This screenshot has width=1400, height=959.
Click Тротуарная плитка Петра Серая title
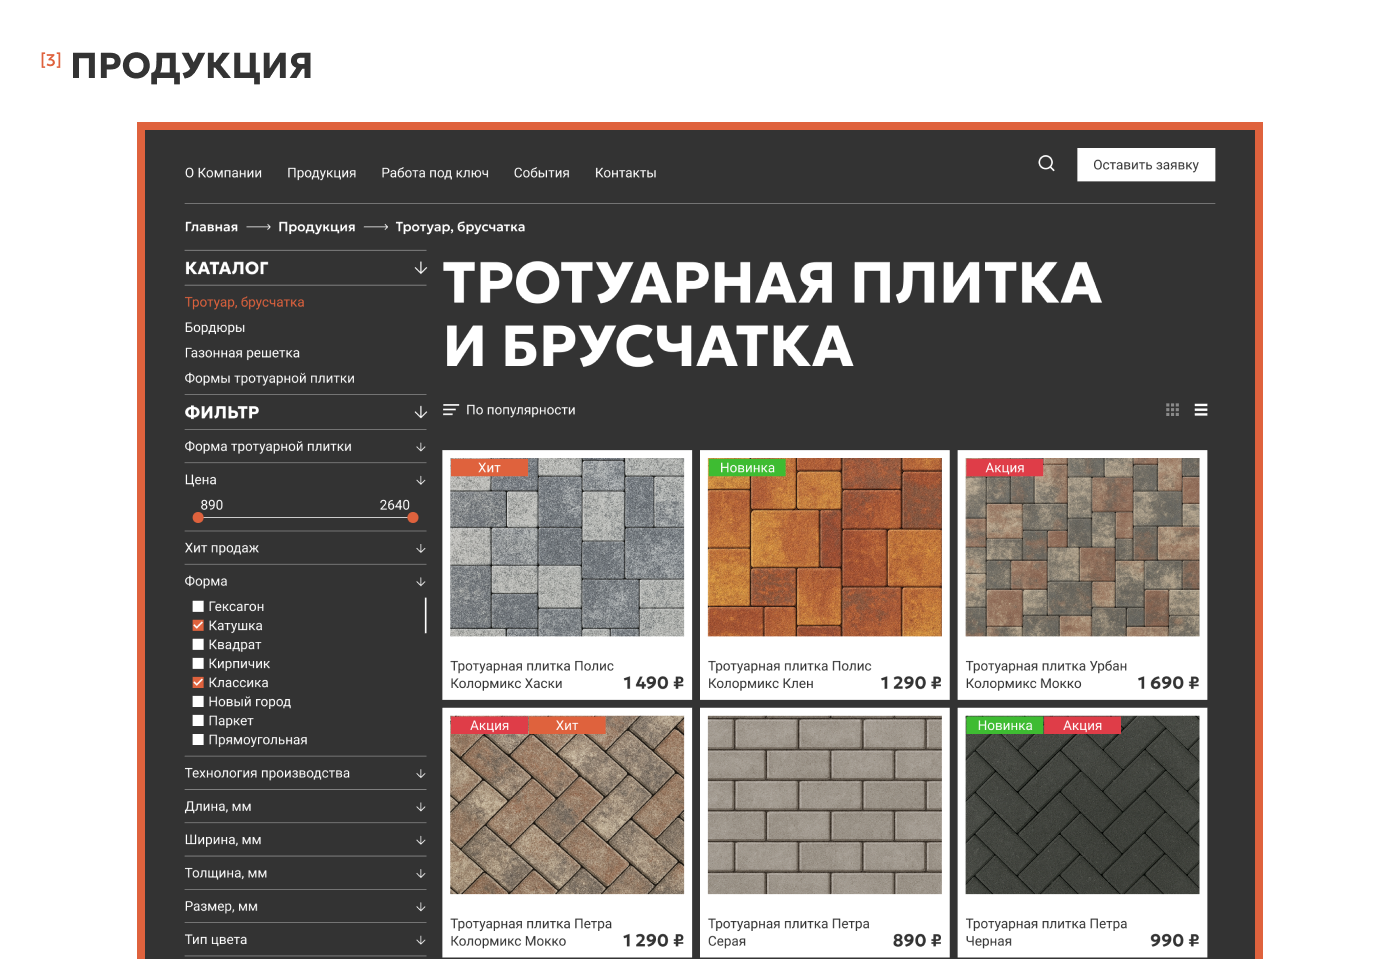[788, 932]
